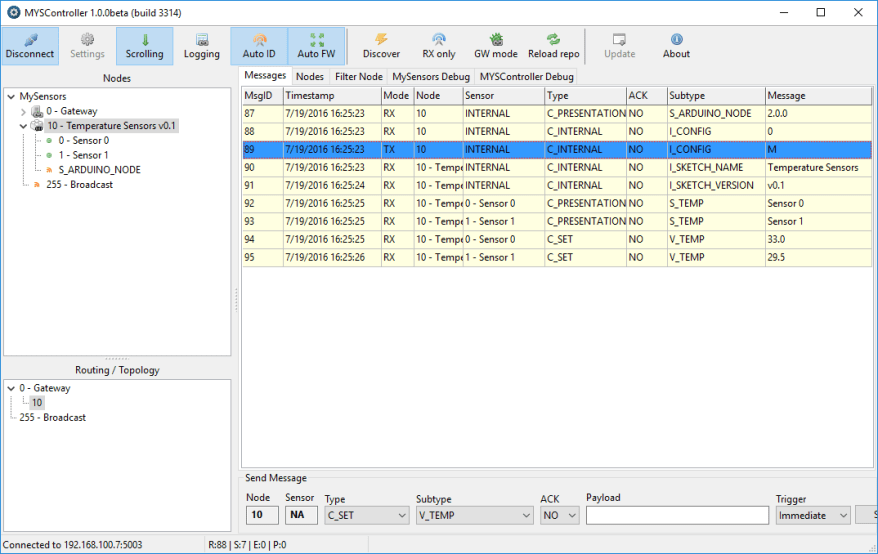Switch to the Filter Node tab
The width and height of the screenshot is (878, 554).
359,76
